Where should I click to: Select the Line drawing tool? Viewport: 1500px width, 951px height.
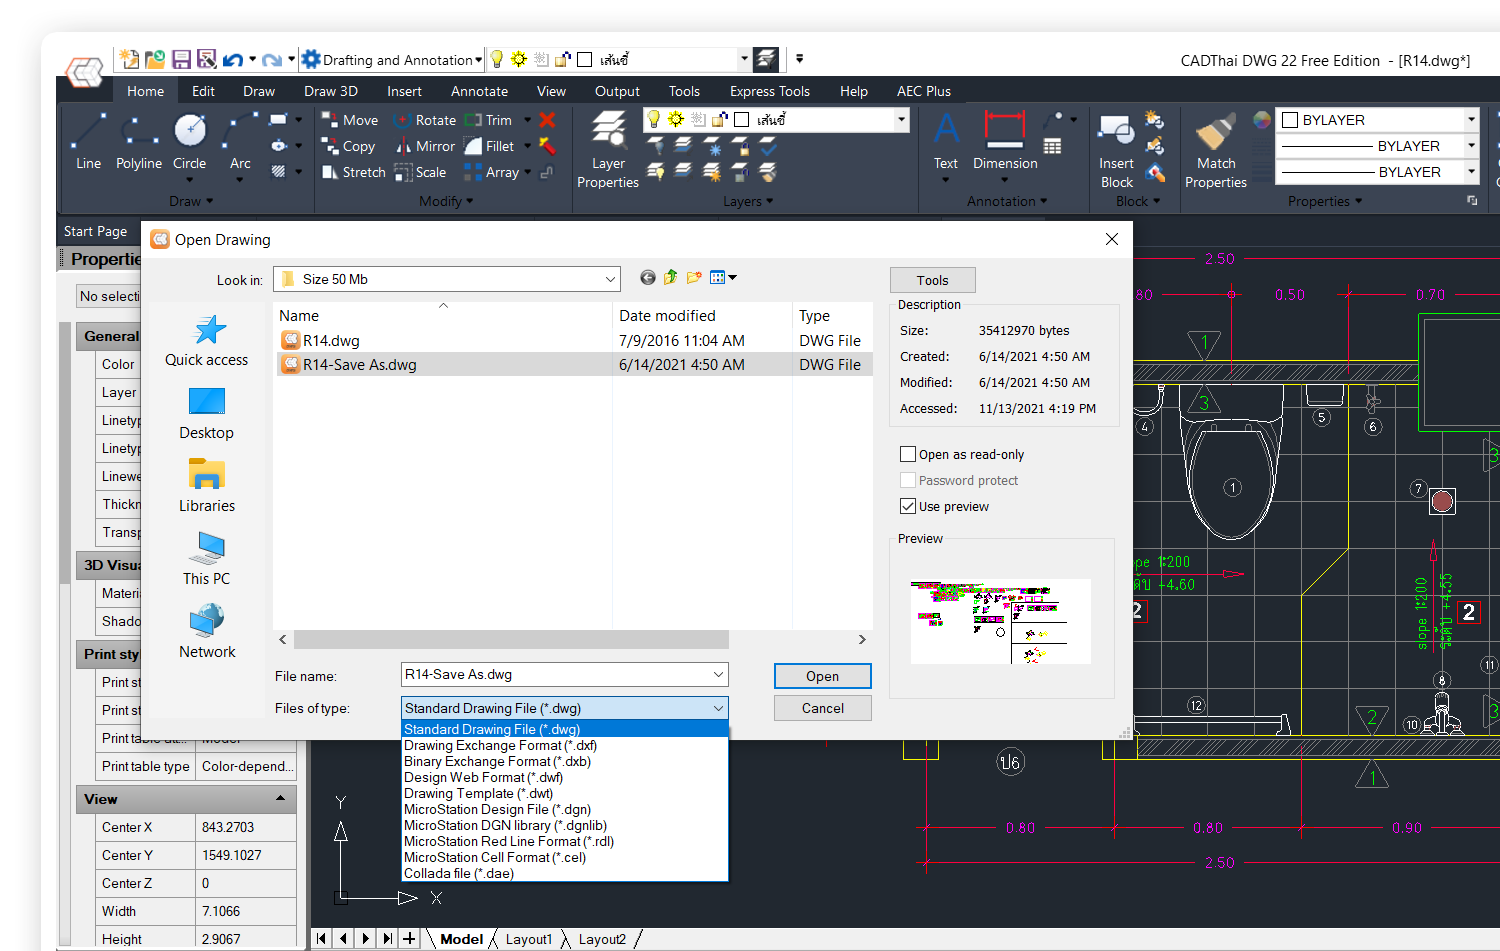88,141
